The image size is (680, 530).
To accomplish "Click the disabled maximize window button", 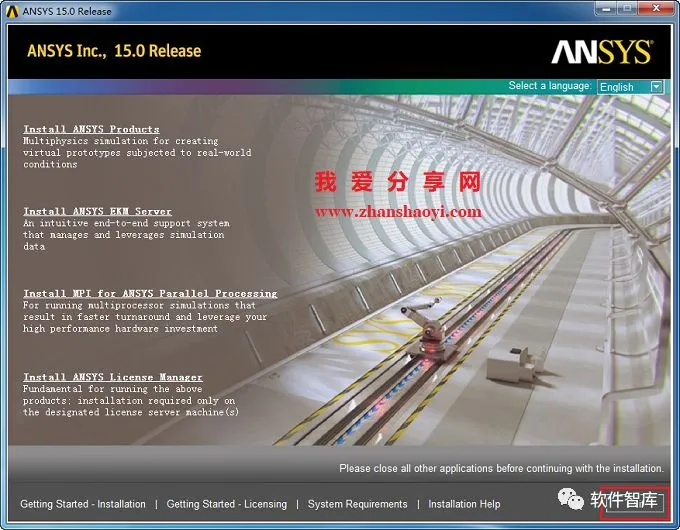I will point(628,8).
